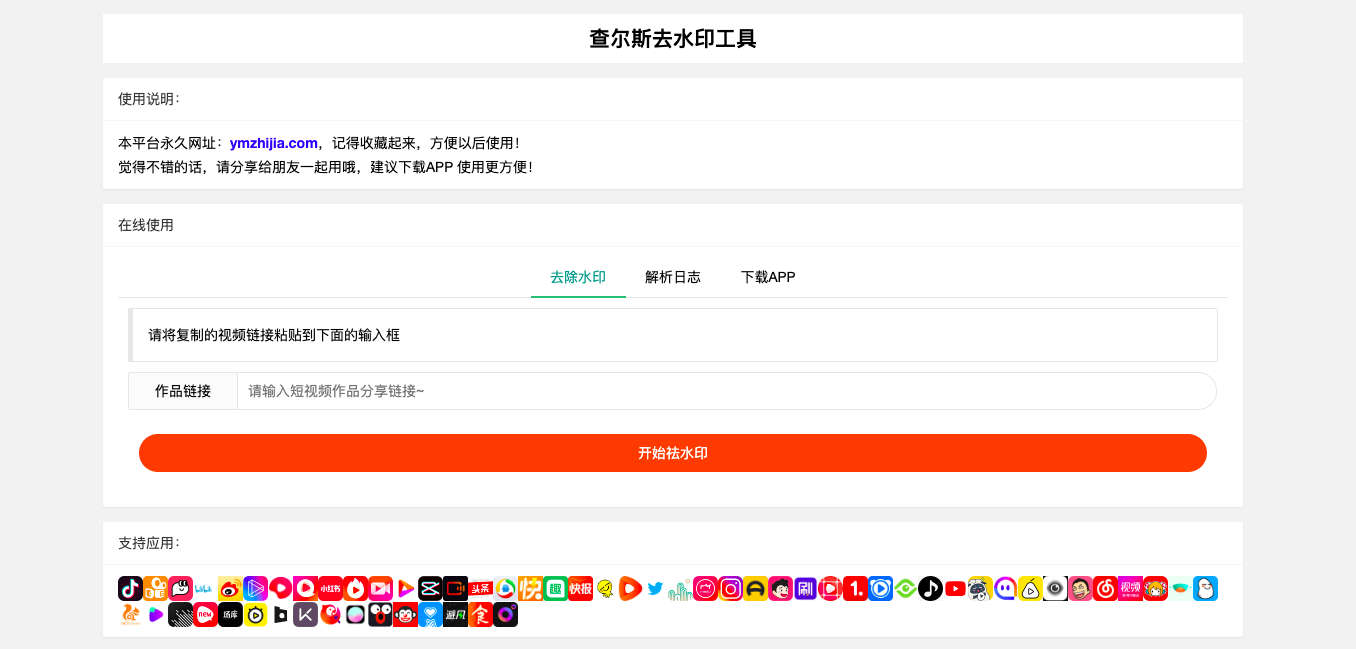Select the NetEase Cloud Music icon

point(1103,589)
